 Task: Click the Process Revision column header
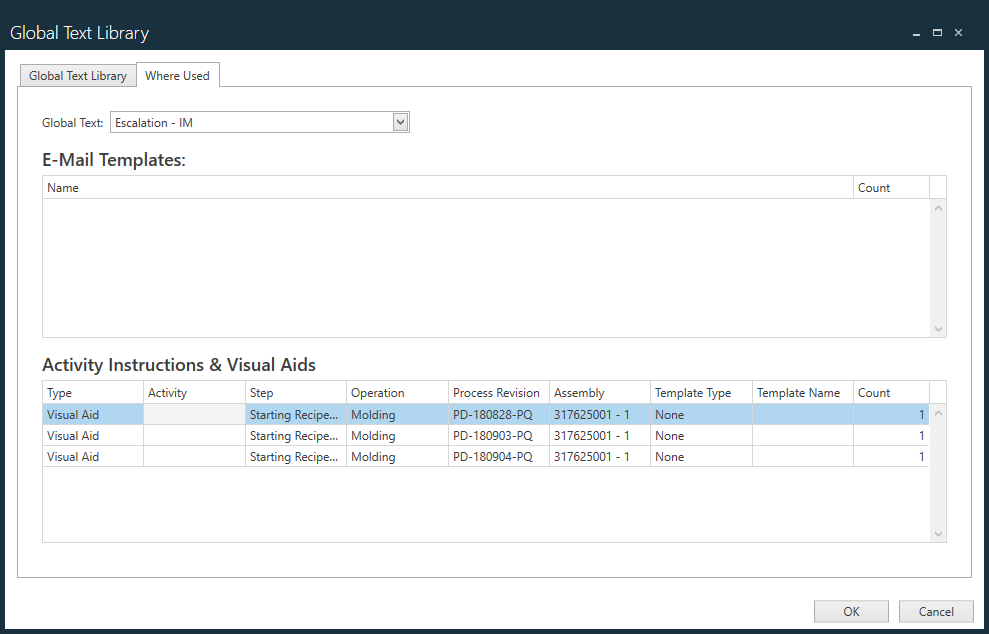[x=496, y=392]
